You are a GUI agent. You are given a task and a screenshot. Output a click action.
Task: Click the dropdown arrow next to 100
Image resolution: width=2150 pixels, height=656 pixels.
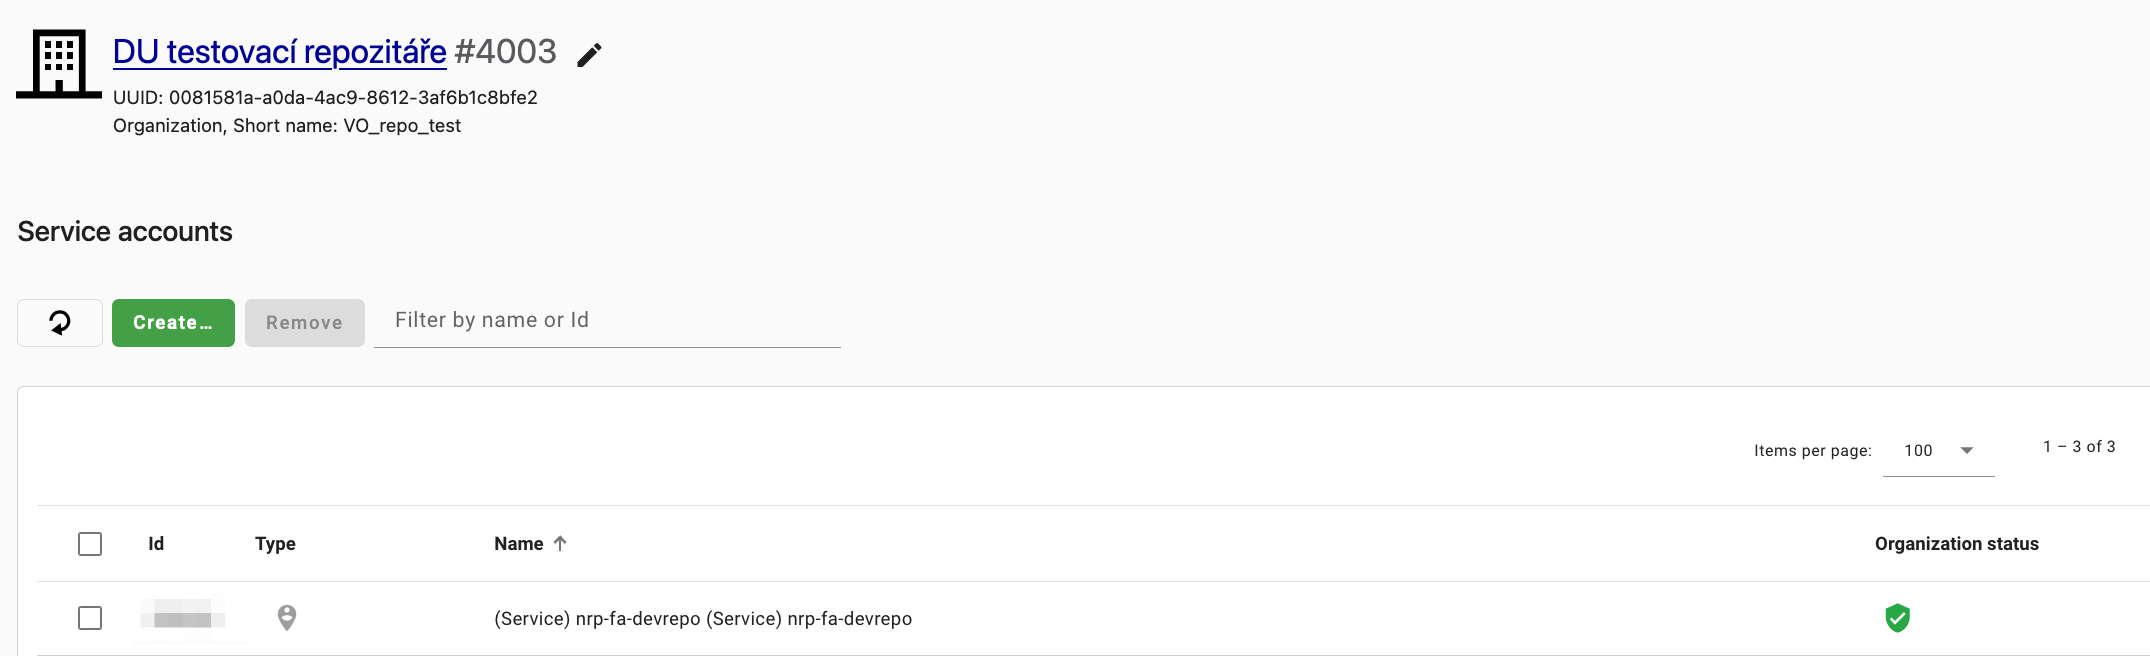[x=1967, y=451]
